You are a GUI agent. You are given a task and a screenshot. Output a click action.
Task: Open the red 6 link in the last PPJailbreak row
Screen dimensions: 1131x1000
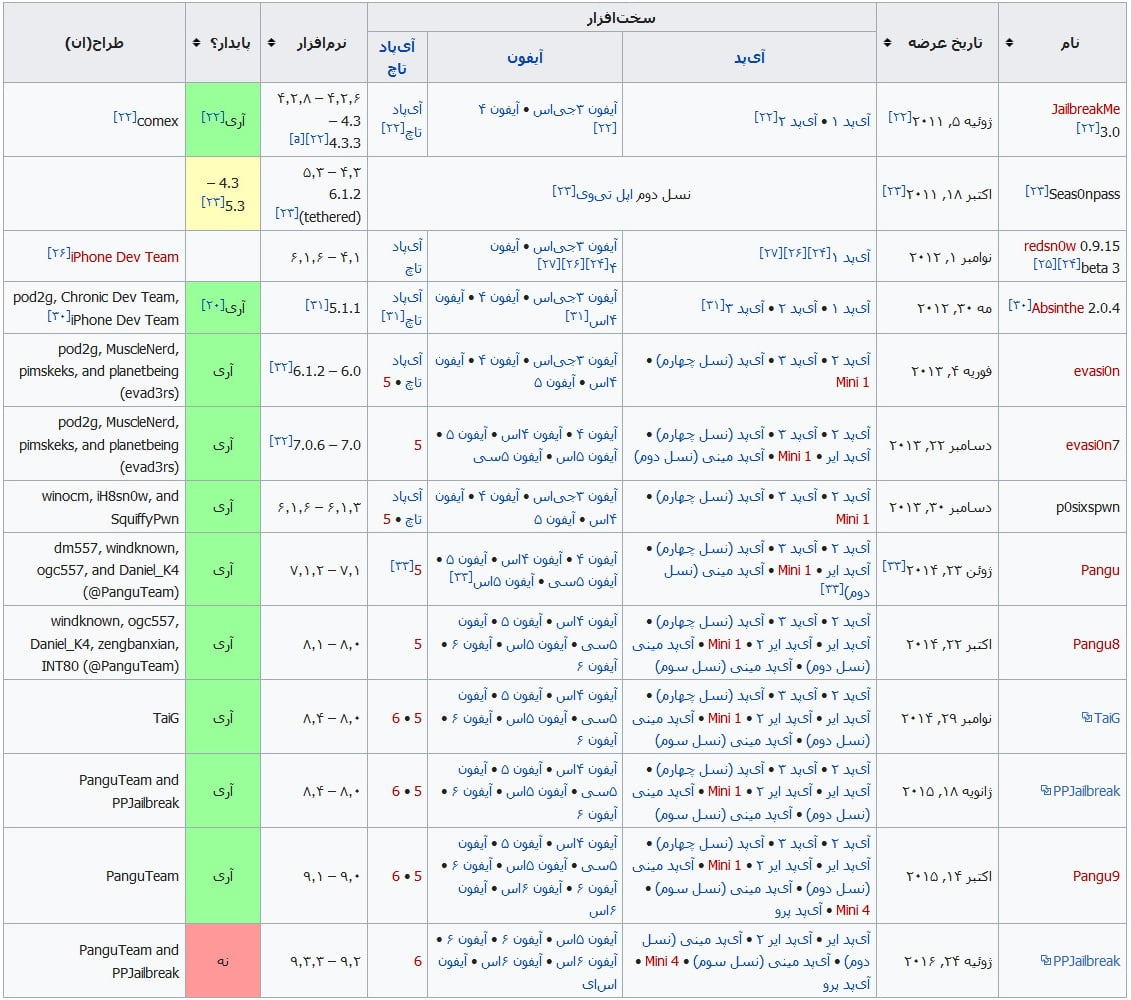[x=418, y=961]
